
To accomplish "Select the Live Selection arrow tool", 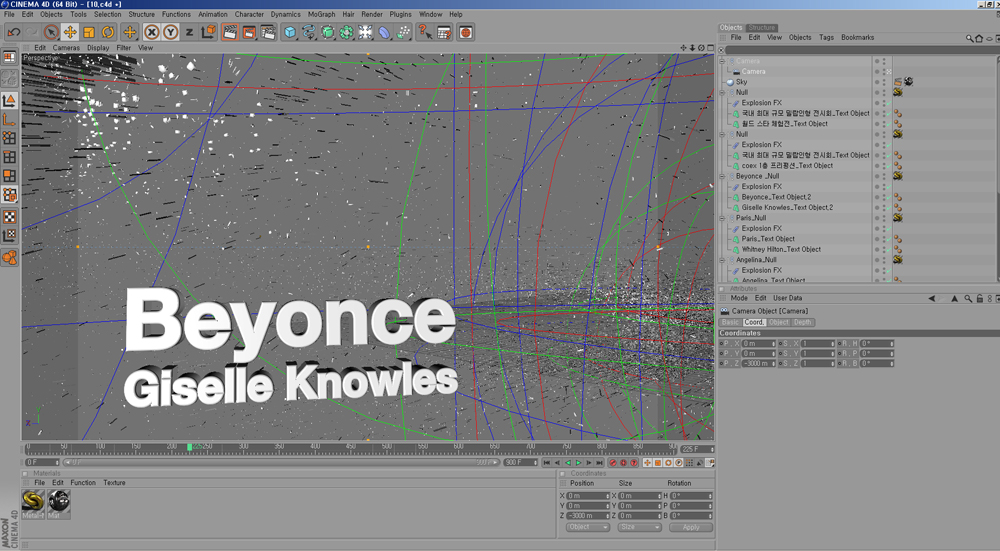I will [52, 32].
